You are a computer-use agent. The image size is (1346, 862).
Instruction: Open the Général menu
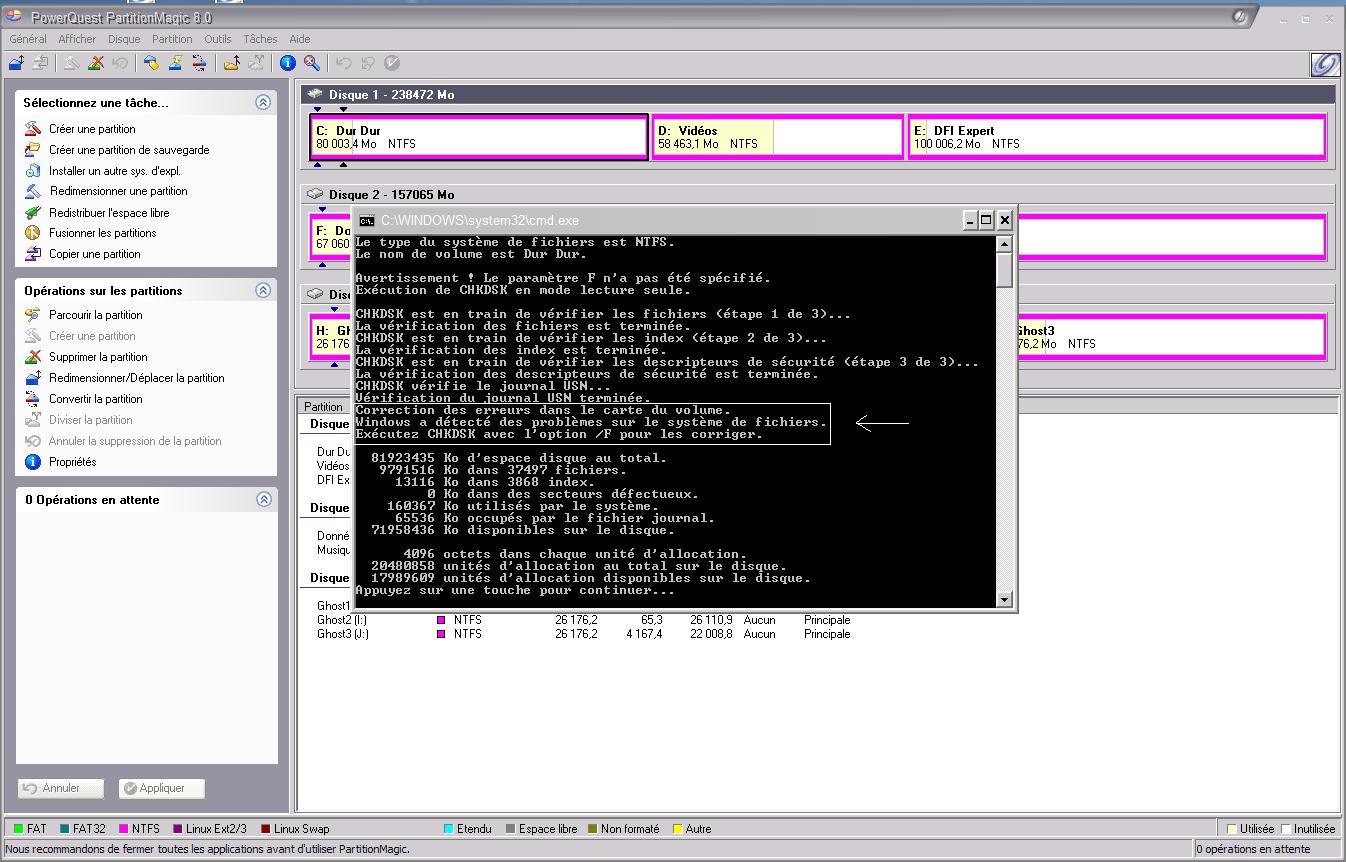click(28, 39)
